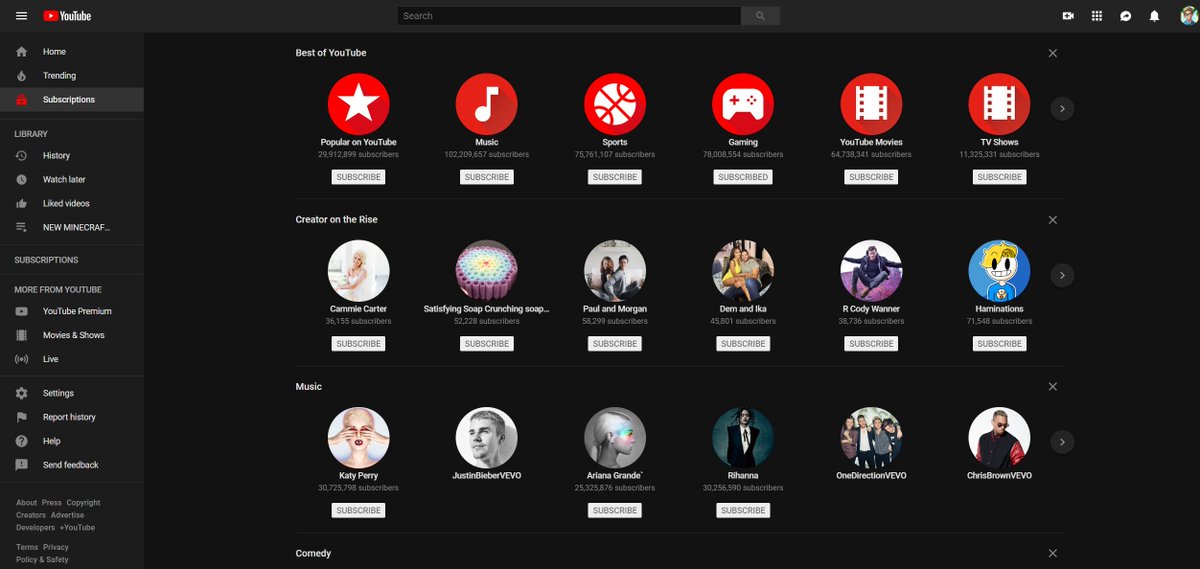The height and width of the screenshot is (569, 1200).
Task: Click the Music note channel icon
Action: (x=486, y=105)
